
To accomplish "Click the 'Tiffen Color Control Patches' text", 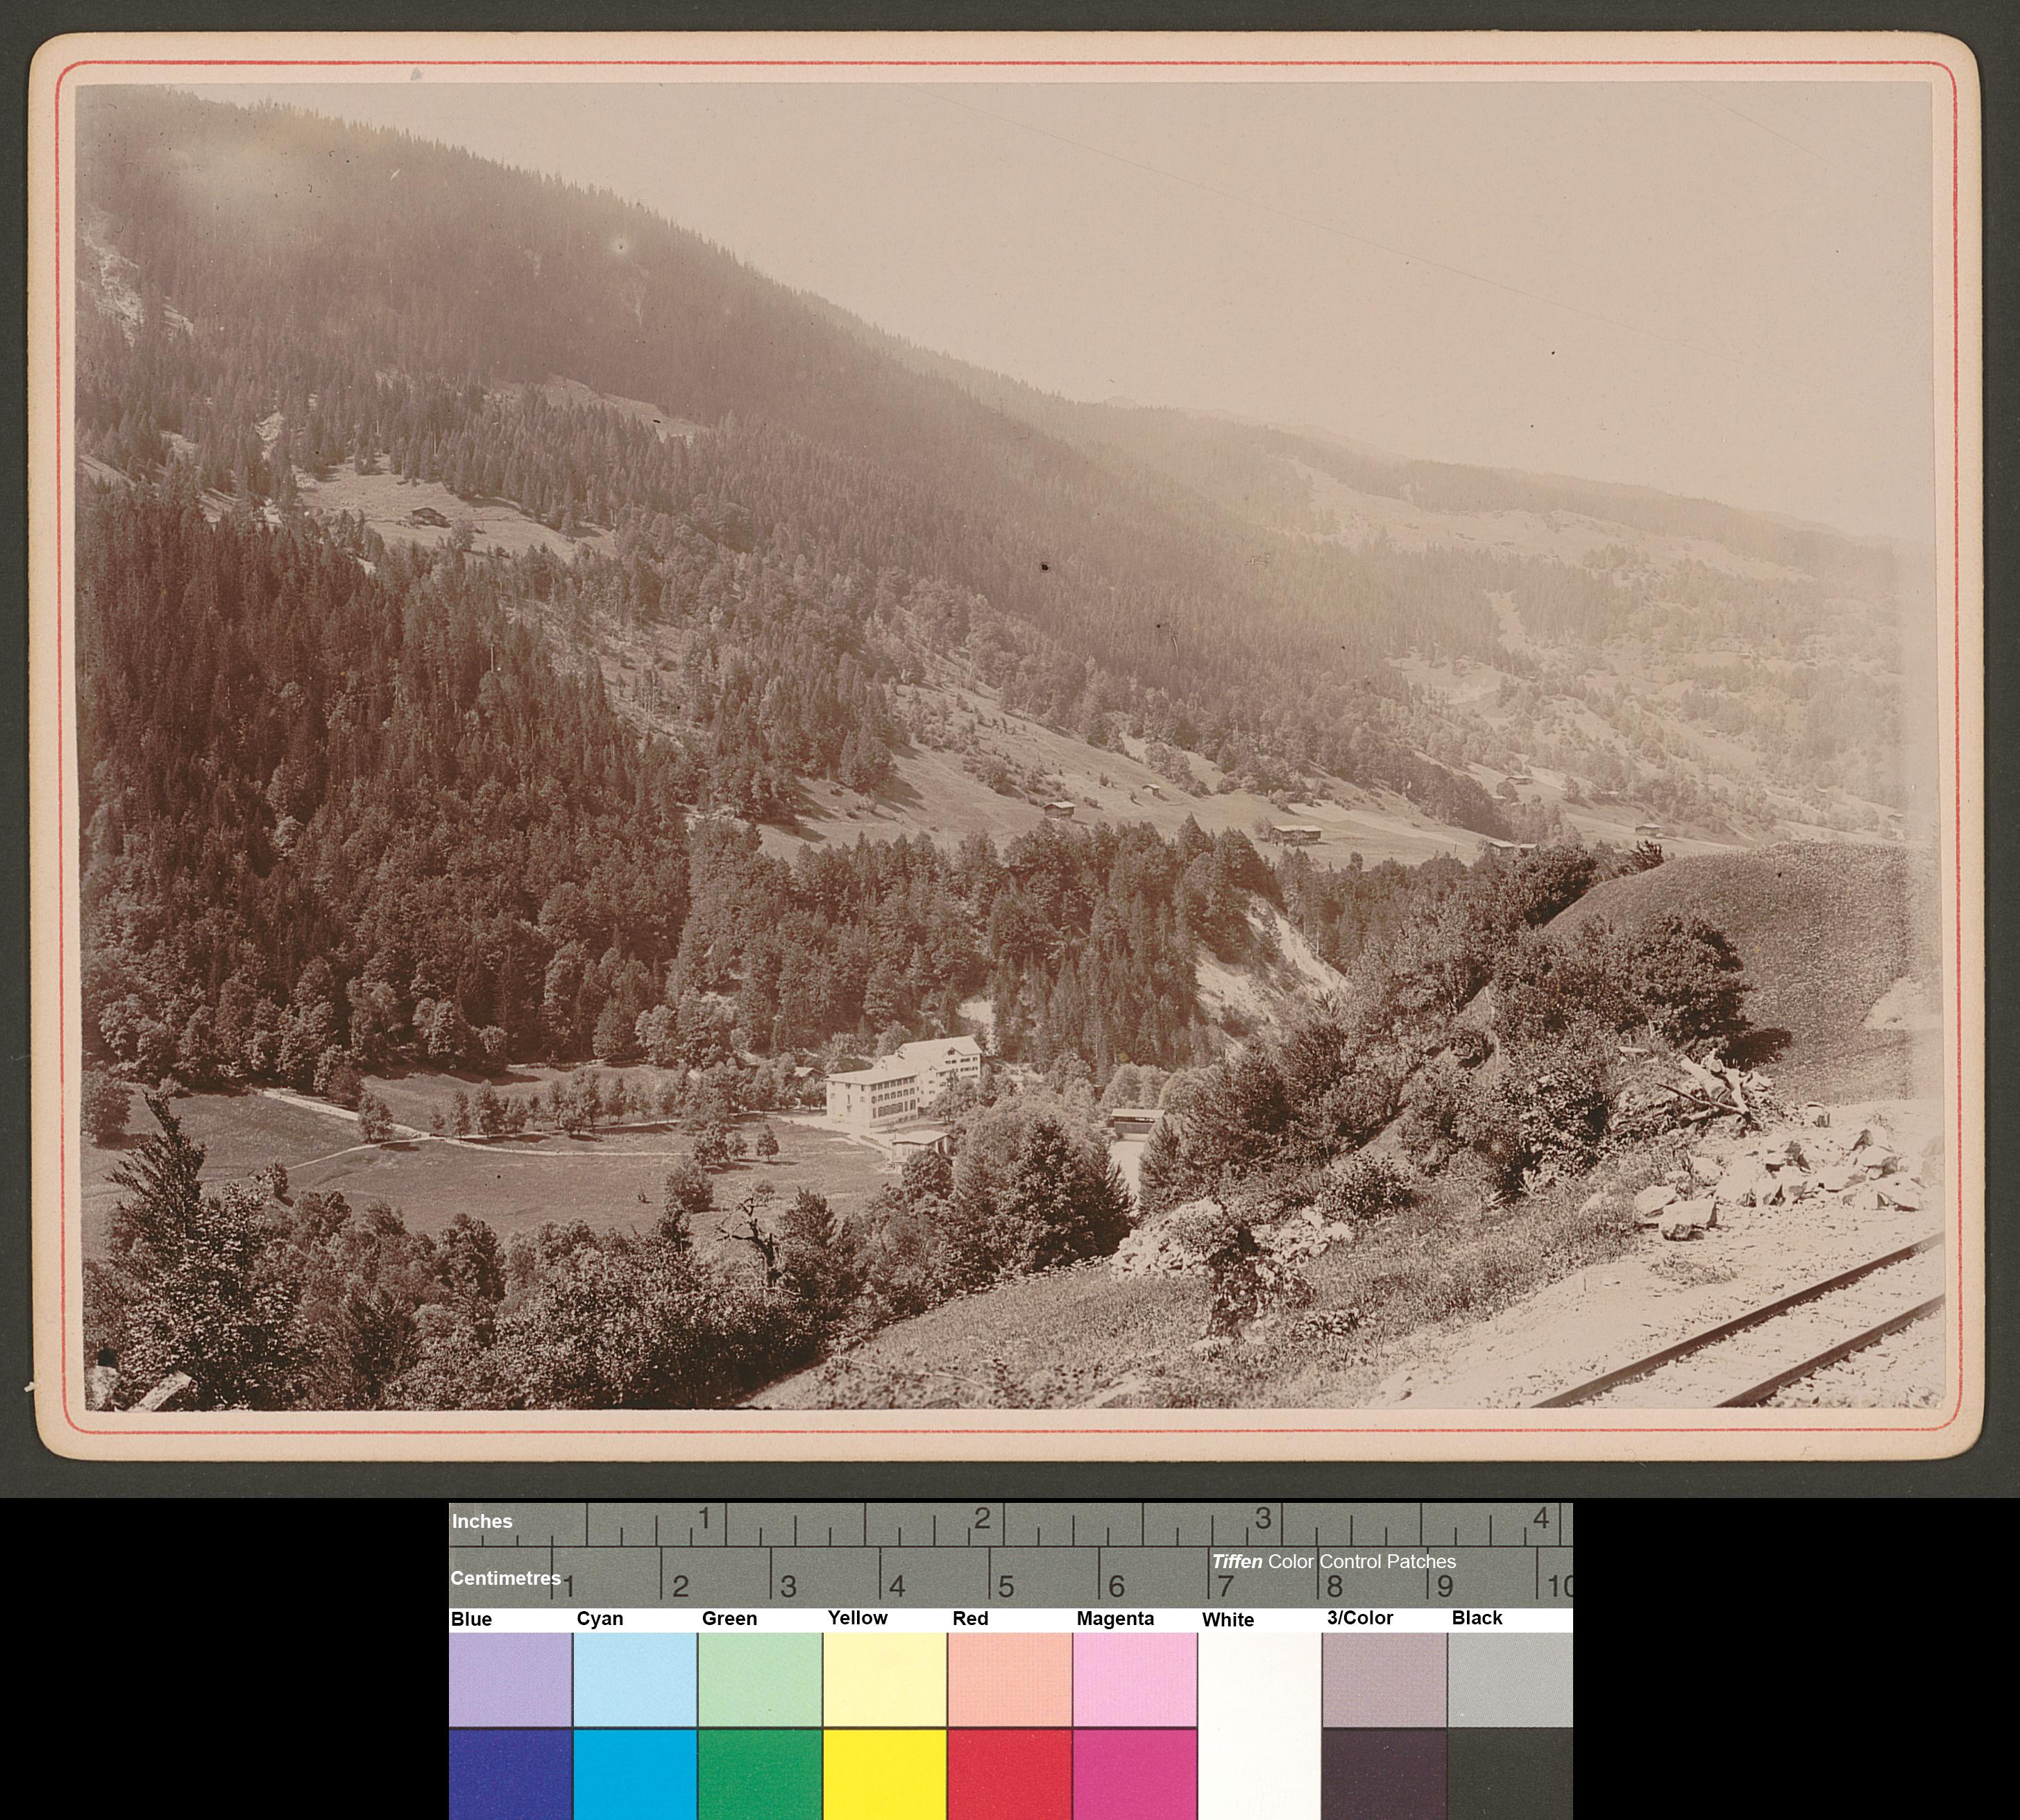I will pos(1334,1561).
